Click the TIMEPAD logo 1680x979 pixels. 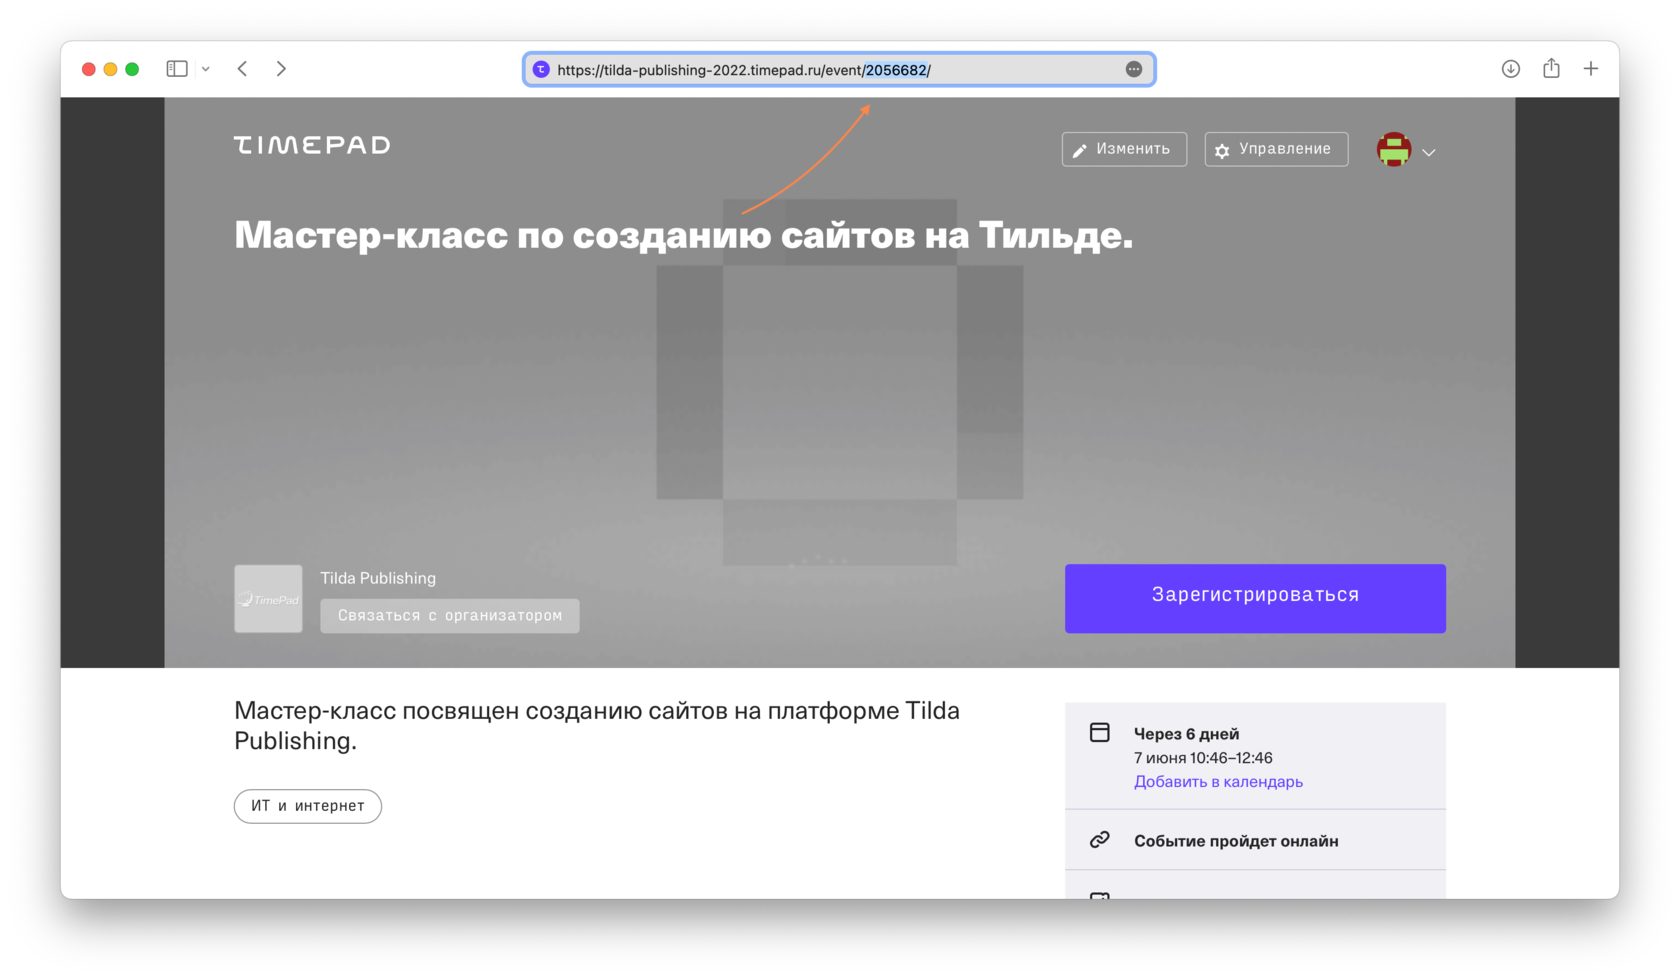point(312,145)
